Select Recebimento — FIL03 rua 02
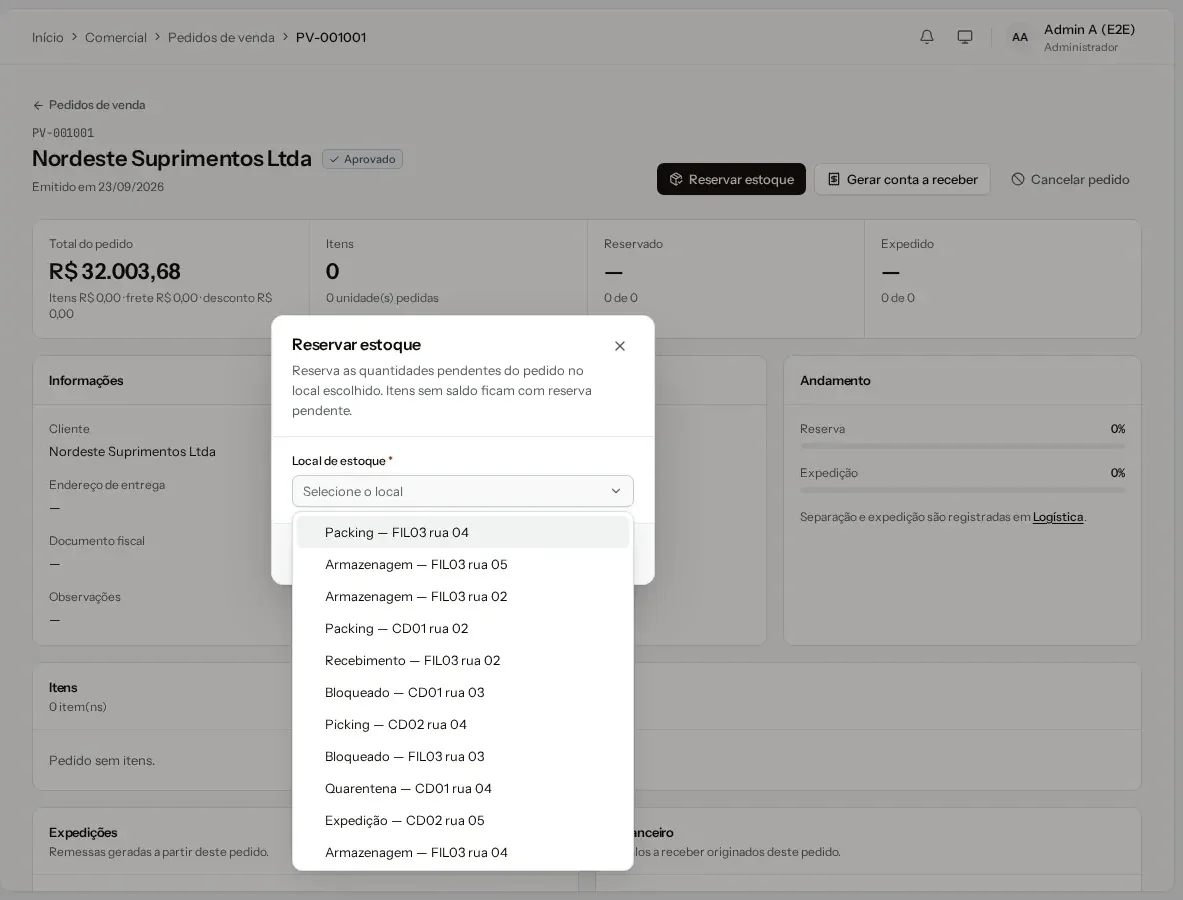Viewport: 1183px width, 900px height. pyautogui.click(x=462, y=661)
